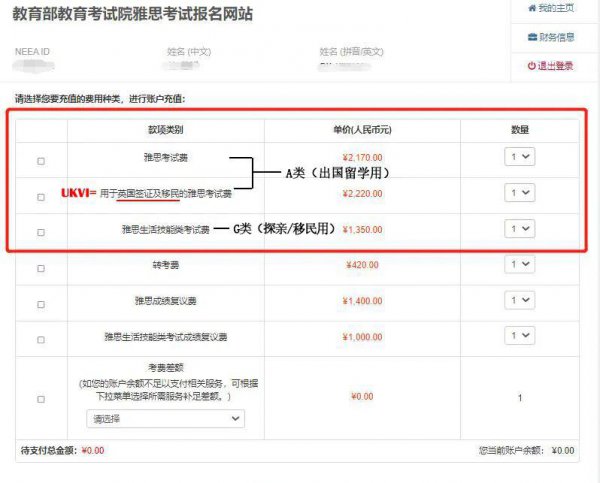Screen dimensions: 600x483
Task: Click the 待支付总金额 ¥0.00 value
Action: coord(93,450)
